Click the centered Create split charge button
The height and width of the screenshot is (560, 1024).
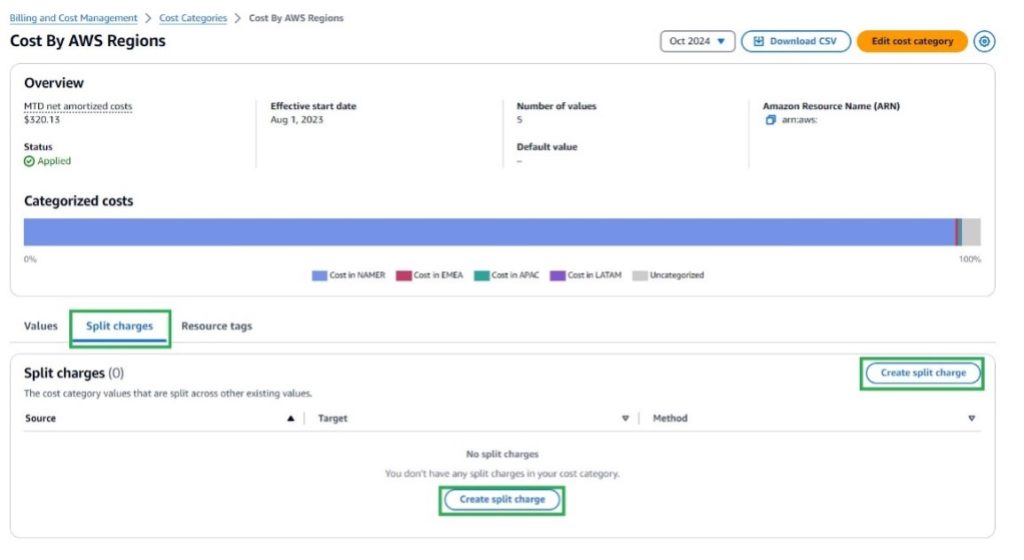[x=502, y=499]
